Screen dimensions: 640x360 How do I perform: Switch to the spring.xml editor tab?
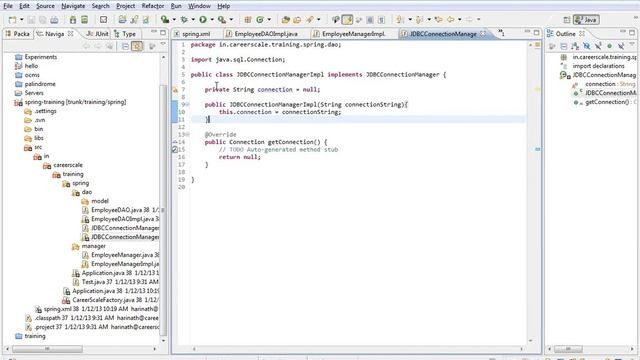(x=196, y=34)
